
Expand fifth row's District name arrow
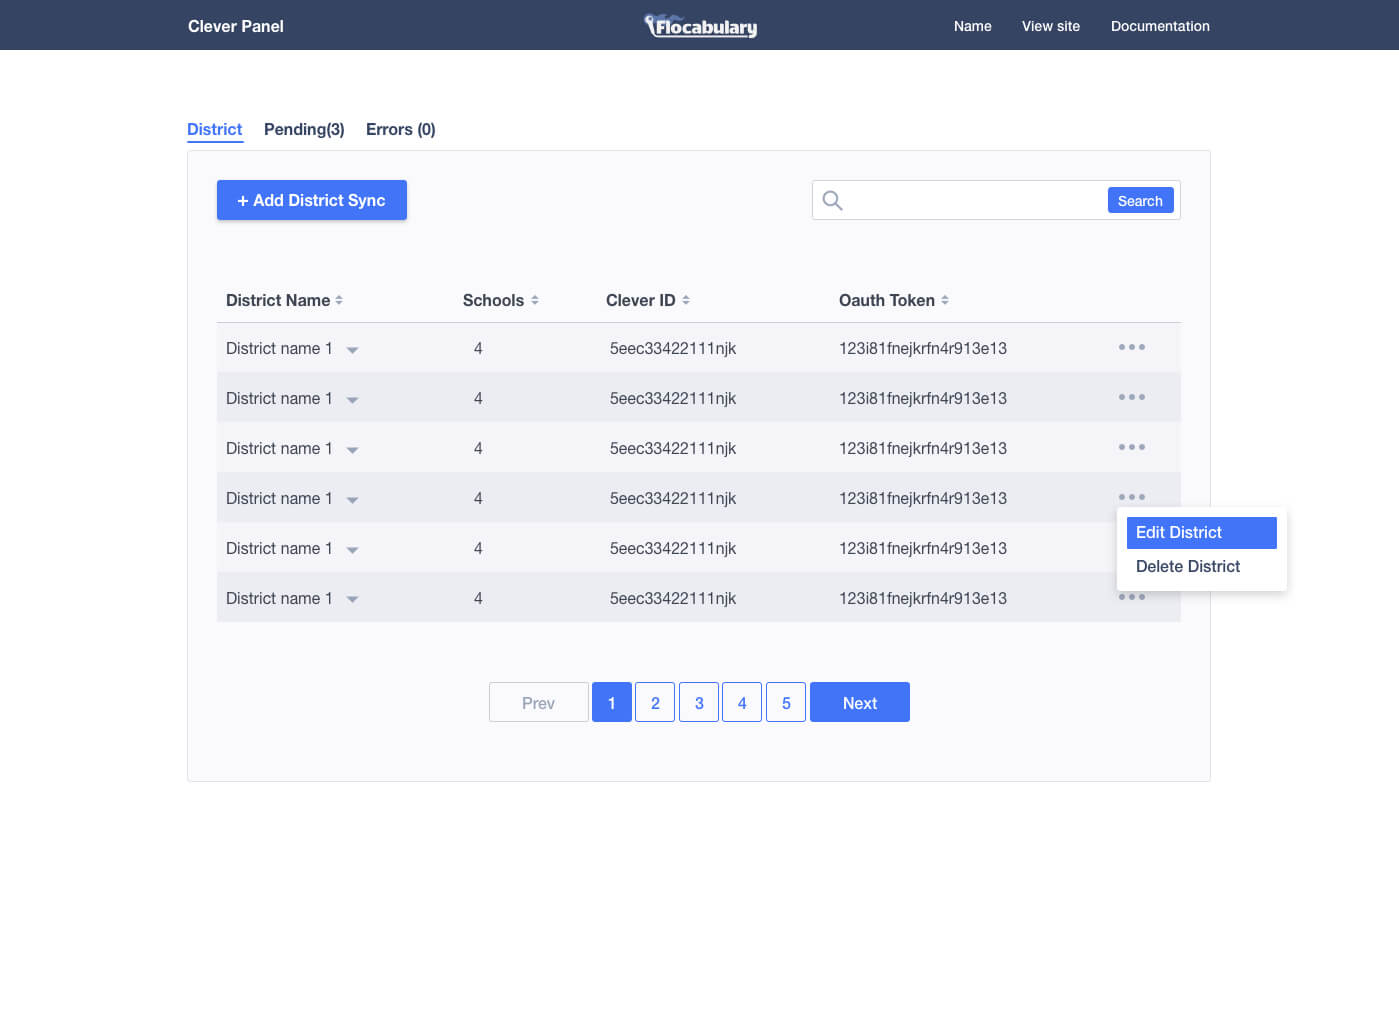pos(352,550)
